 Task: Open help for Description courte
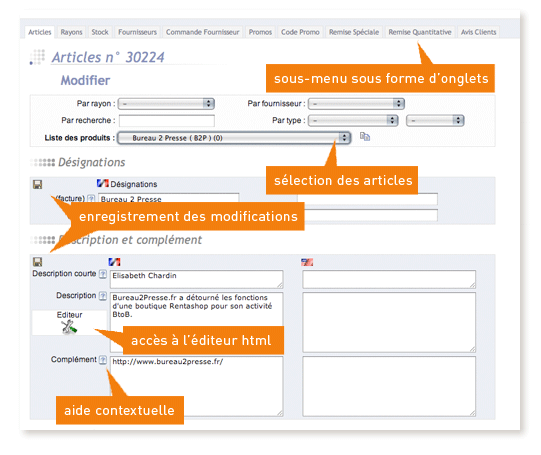click(x=103, y=274)
